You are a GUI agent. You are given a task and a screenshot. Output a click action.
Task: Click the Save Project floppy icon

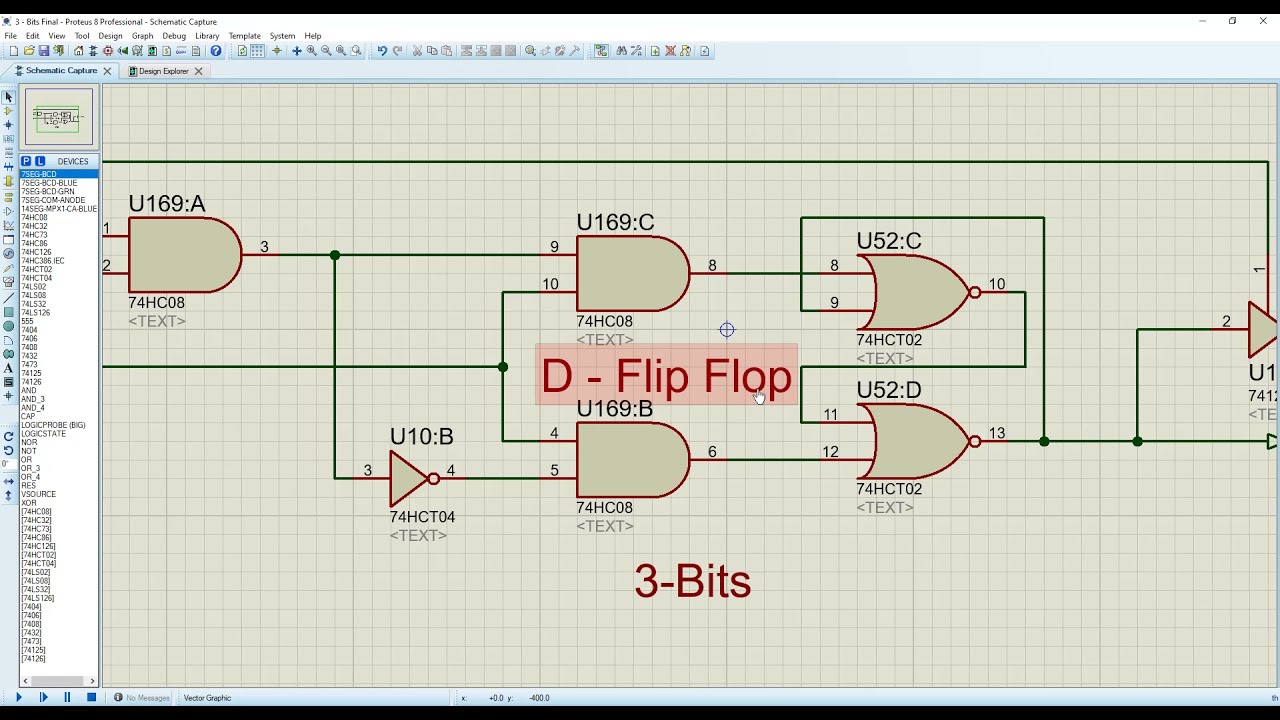click(44, 51)
